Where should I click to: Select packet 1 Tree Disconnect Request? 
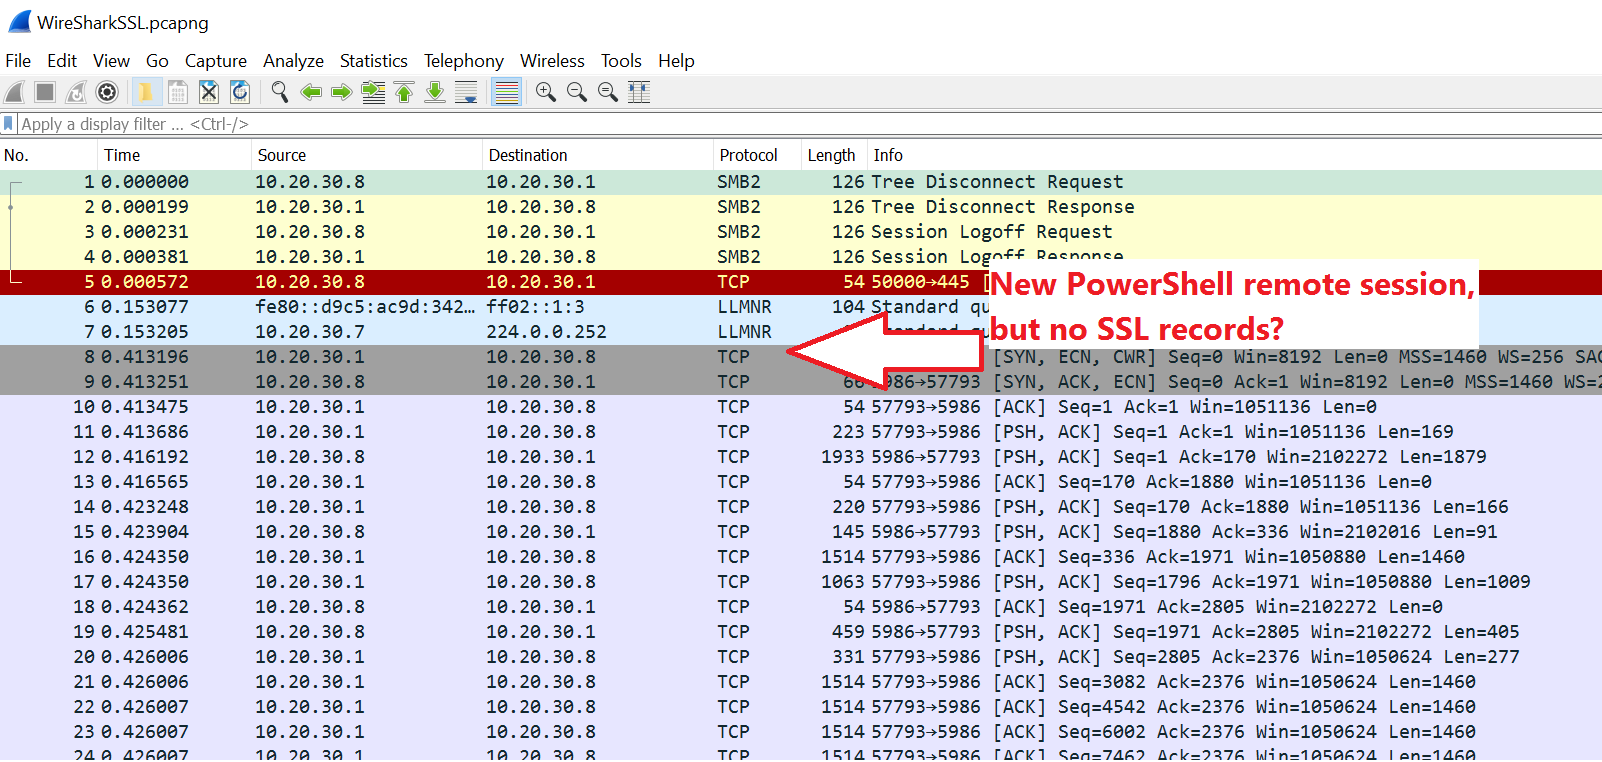coord(801,182)
